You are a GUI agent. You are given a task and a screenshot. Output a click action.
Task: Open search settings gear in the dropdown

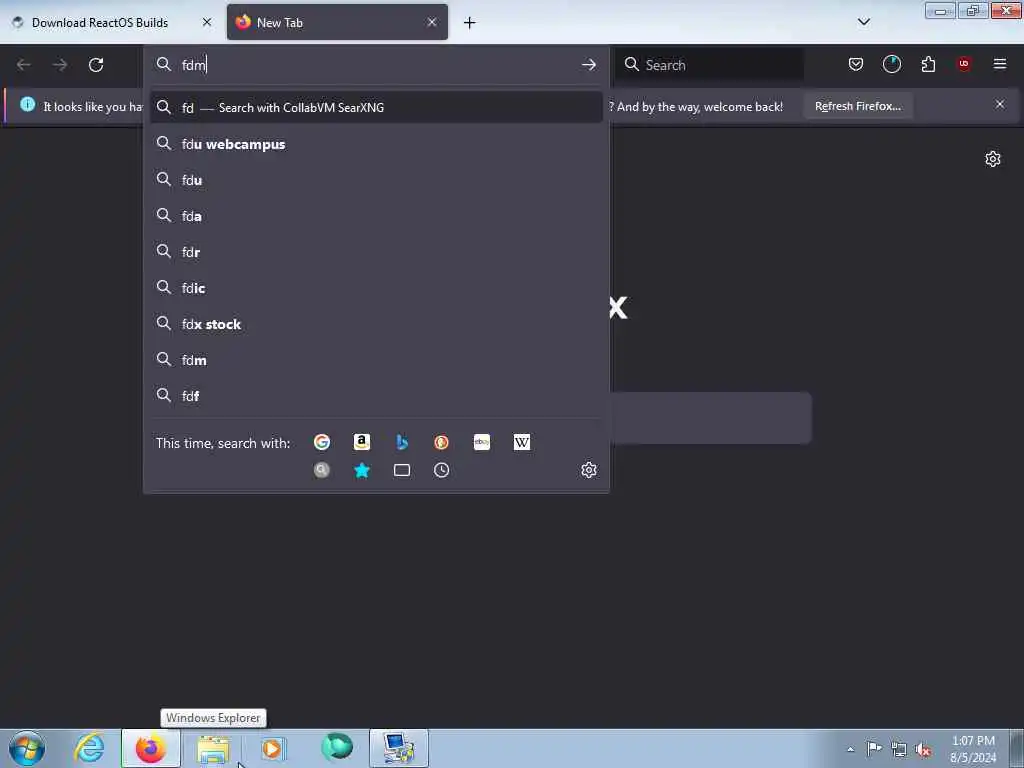coord(589,470)
